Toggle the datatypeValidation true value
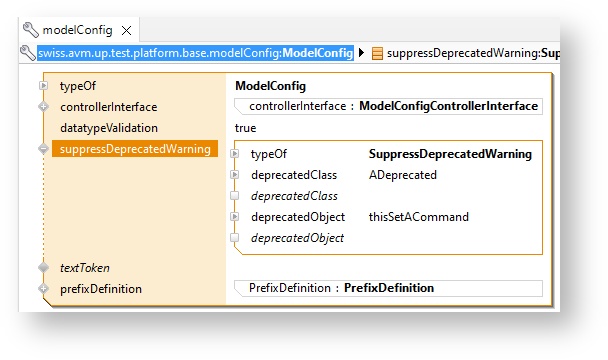Screen dimensions: 608x360 tap(245, 128)
